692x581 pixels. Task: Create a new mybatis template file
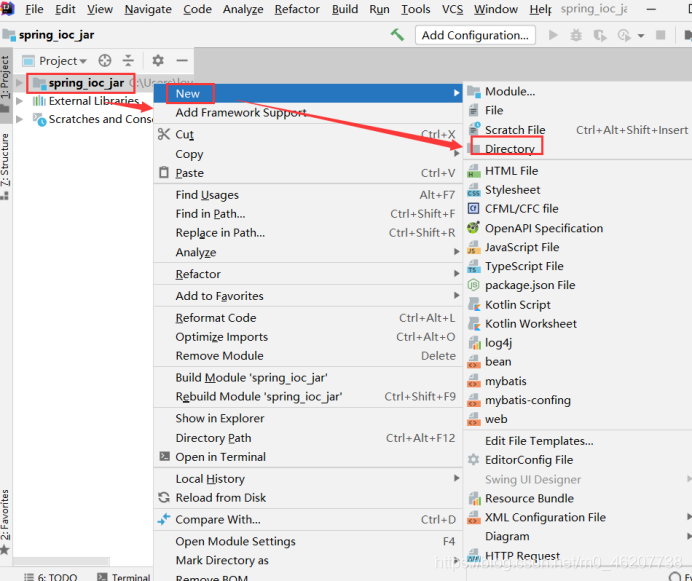point(578,381)
